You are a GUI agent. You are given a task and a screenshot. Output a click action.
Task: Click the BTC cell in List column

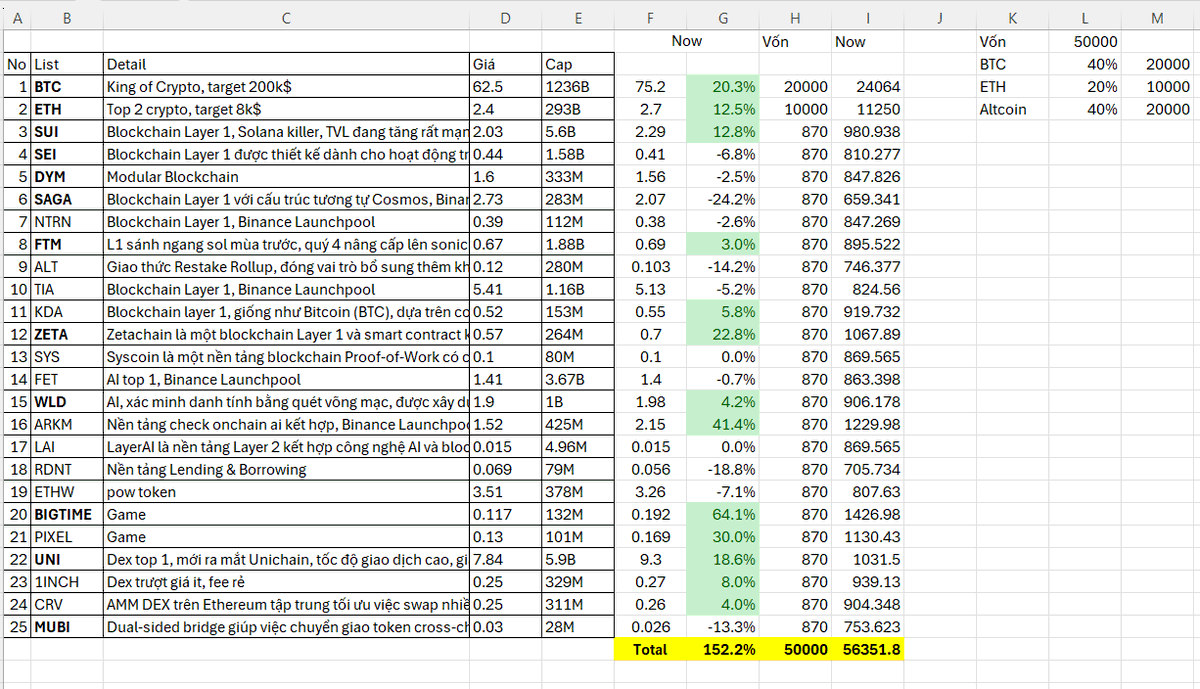tap(67, 86)
